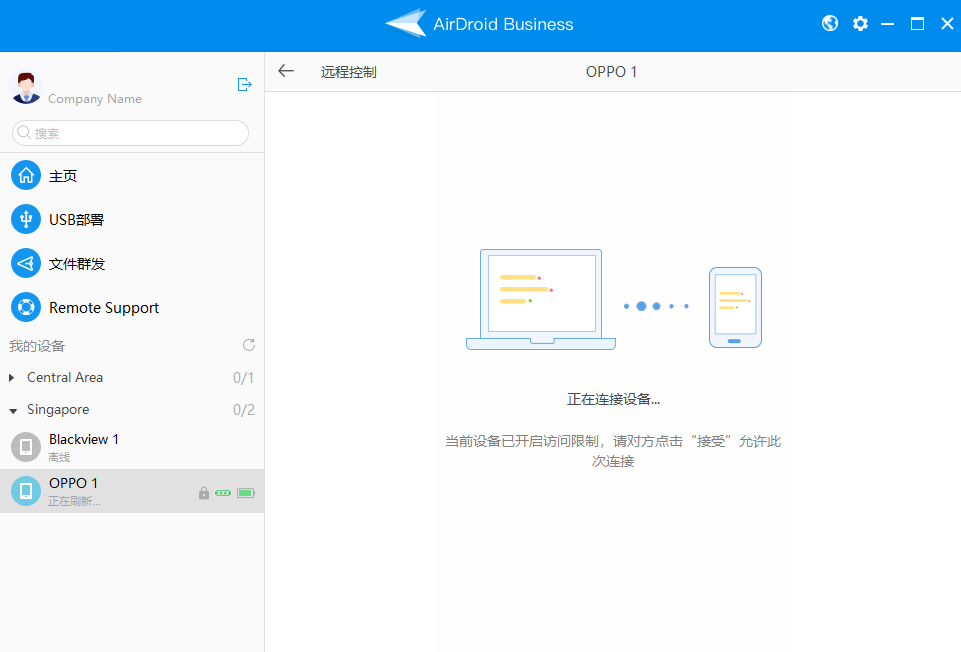Image resolution: width=961 pixels, height=652 pixels.
Task: Click the 正在刷新... status under OPPO 1
Action: pos(74,501)
